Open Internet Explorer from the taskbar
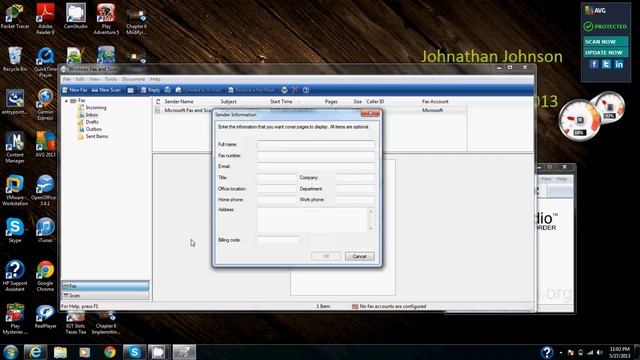 (x=35, y=352)
